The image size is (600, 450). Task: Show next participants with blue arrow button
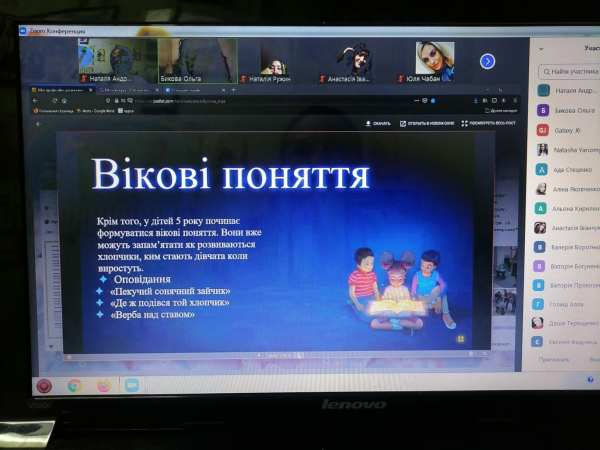pyautogui.click(x=487, y=61)
